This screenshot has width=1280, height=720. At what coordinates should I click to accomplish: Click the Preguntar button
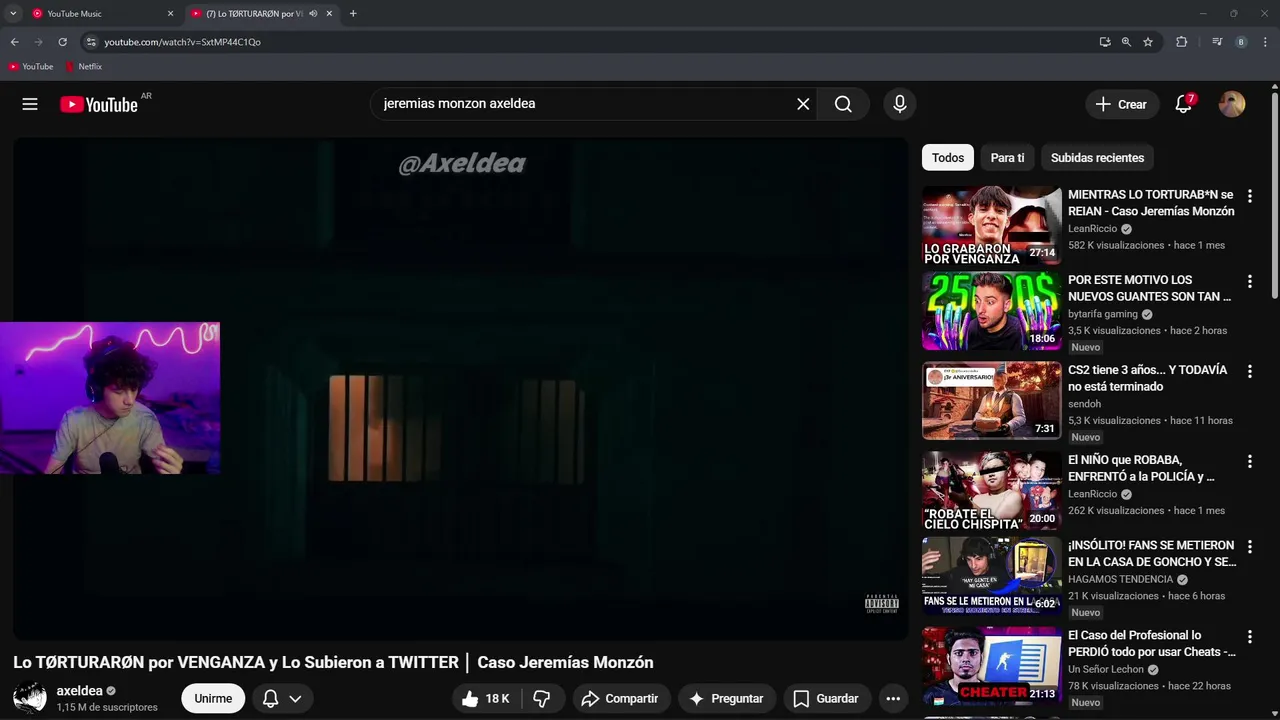tap(727, 699)
